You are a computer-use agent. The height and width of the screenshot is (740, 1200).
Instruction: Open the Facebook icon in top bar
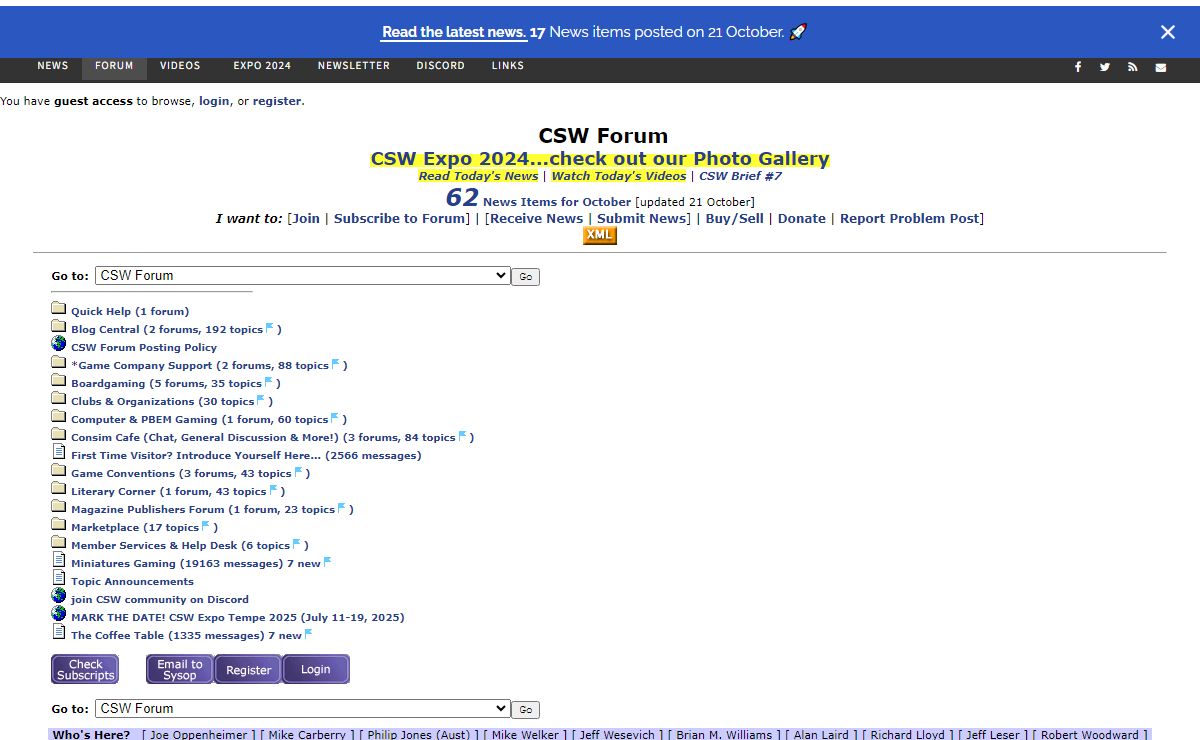coord(1078,67)
